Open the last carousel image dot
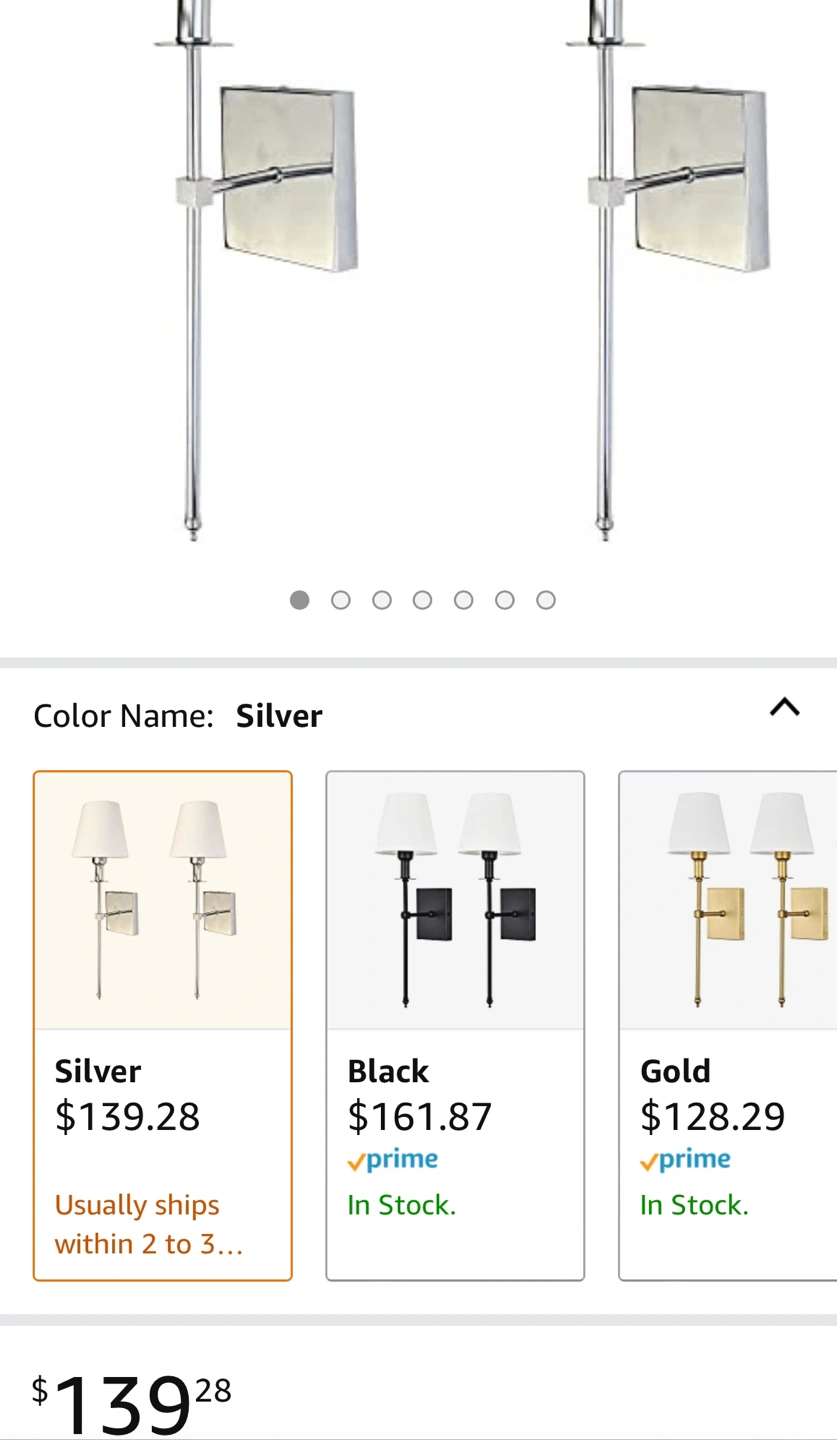 click(x=546, y=600)
